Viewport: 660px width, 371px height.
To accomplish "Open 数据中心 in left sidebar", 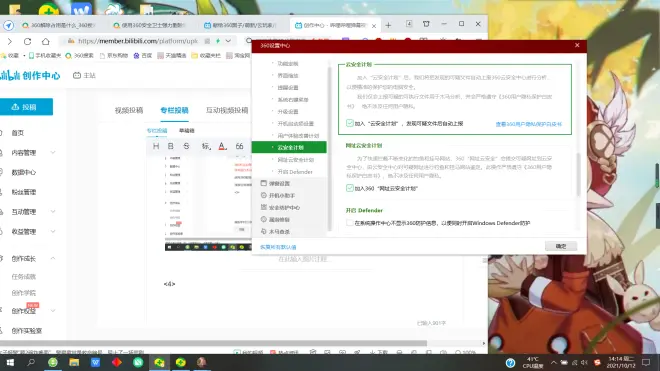I will [x=24, y=172].
